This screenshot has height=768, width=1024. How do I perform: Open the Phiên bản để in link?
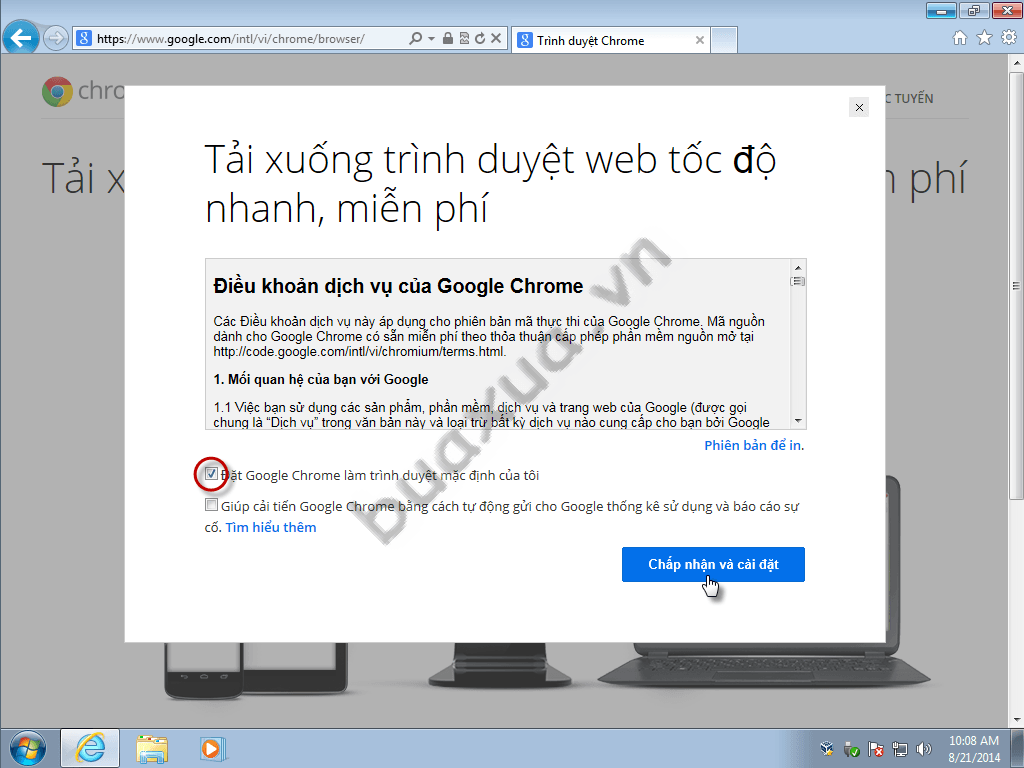coord(753,445)
